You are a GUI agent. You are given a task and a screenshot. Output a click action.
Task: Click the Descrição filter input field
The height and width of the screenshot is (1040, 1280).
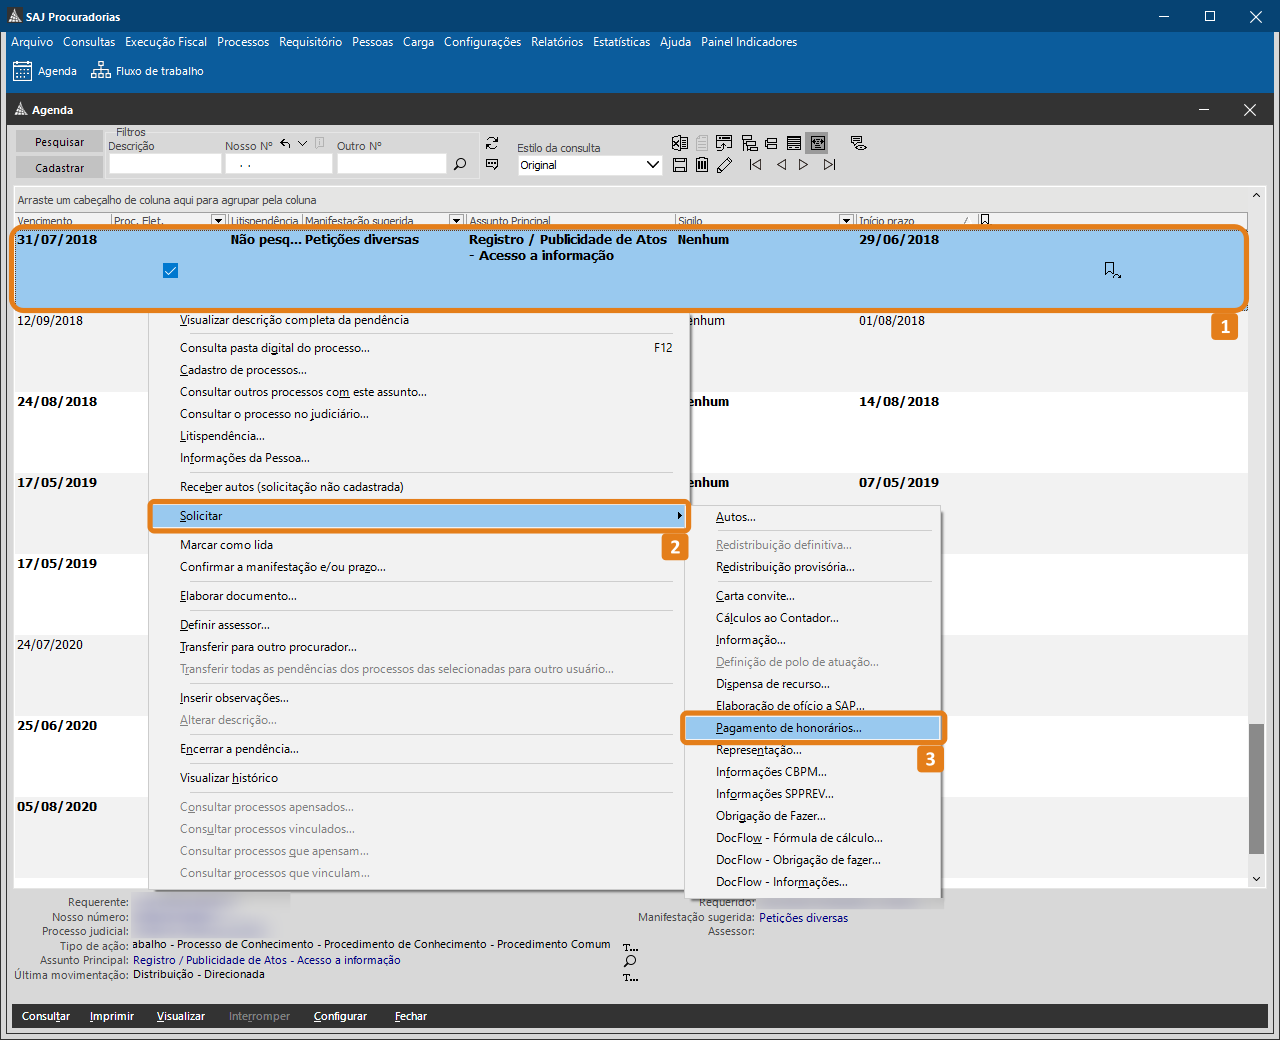click(165, 164)
